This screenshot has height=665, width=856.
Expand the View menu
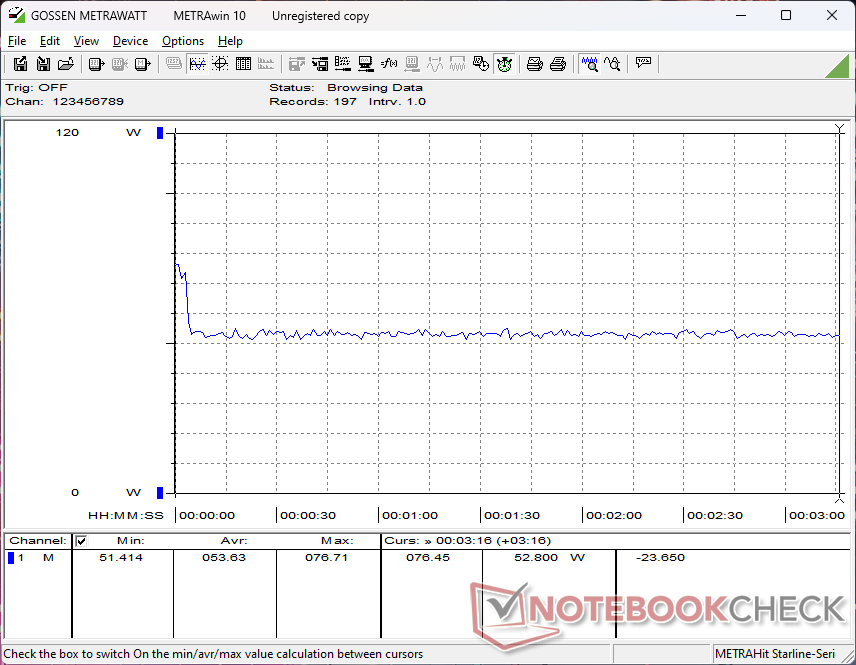tap(86, 41)
